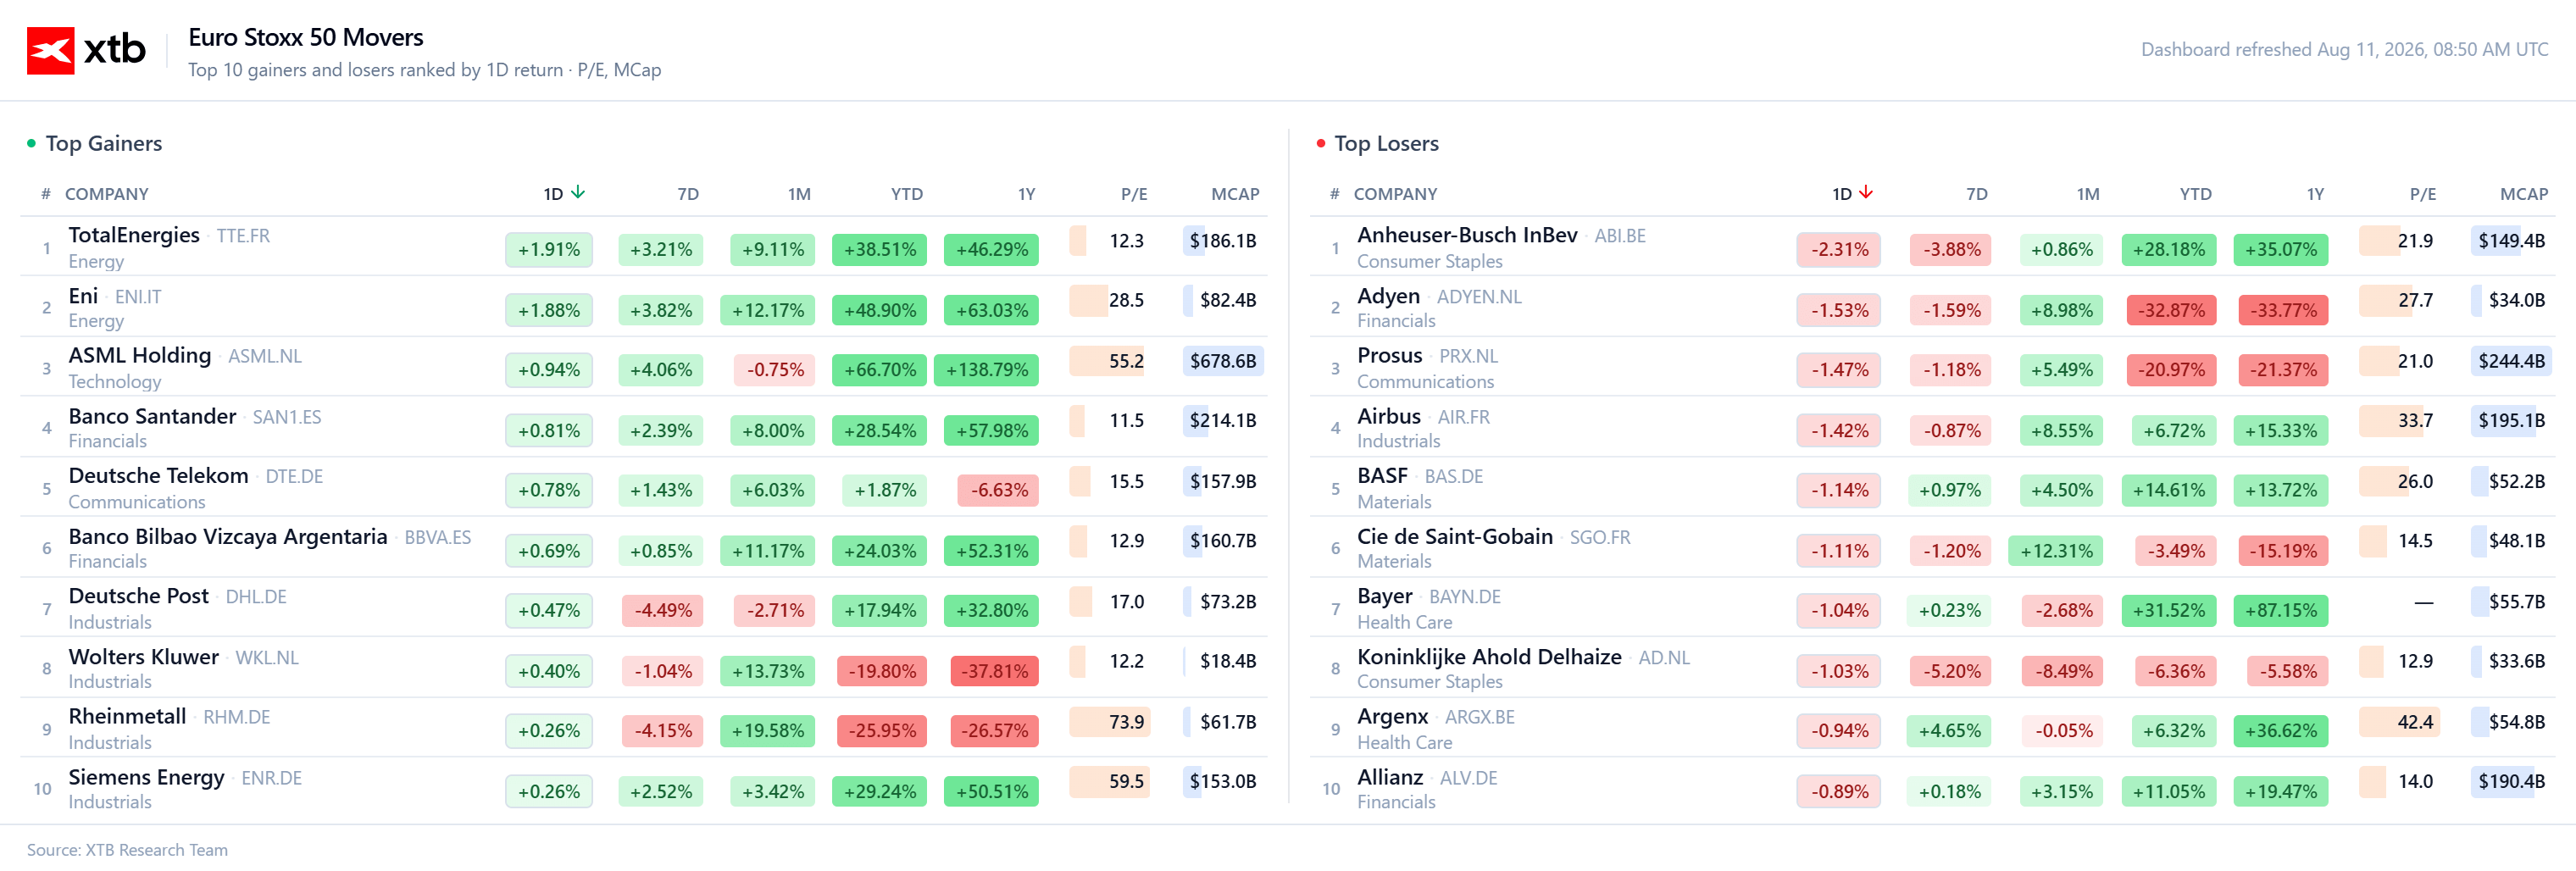Screen dimensions: 2576x871
Task: Click the Bayer ticker BAYN.DE
Action: (1465, 597)
